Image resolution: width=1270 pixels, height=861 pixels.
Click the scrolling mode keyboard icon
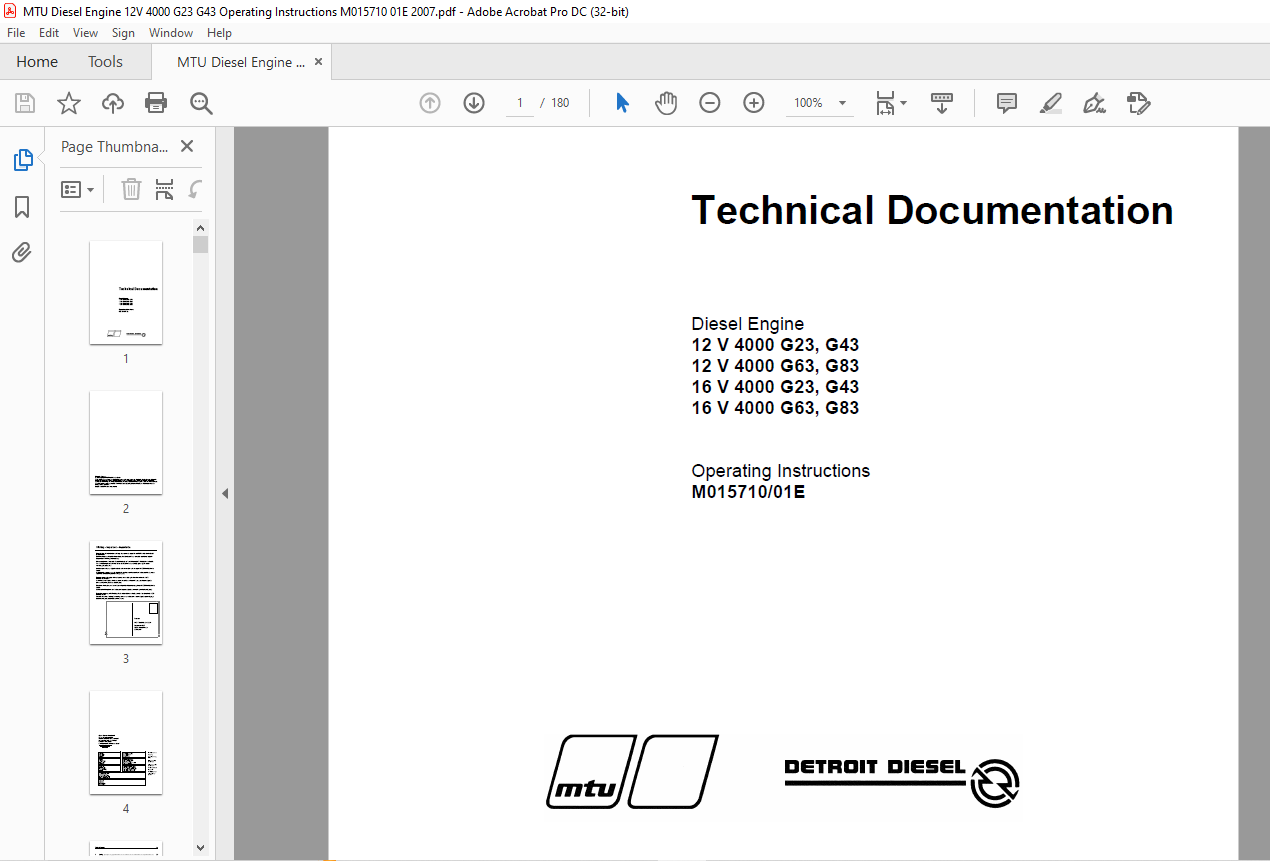click(x=942, y=103)
